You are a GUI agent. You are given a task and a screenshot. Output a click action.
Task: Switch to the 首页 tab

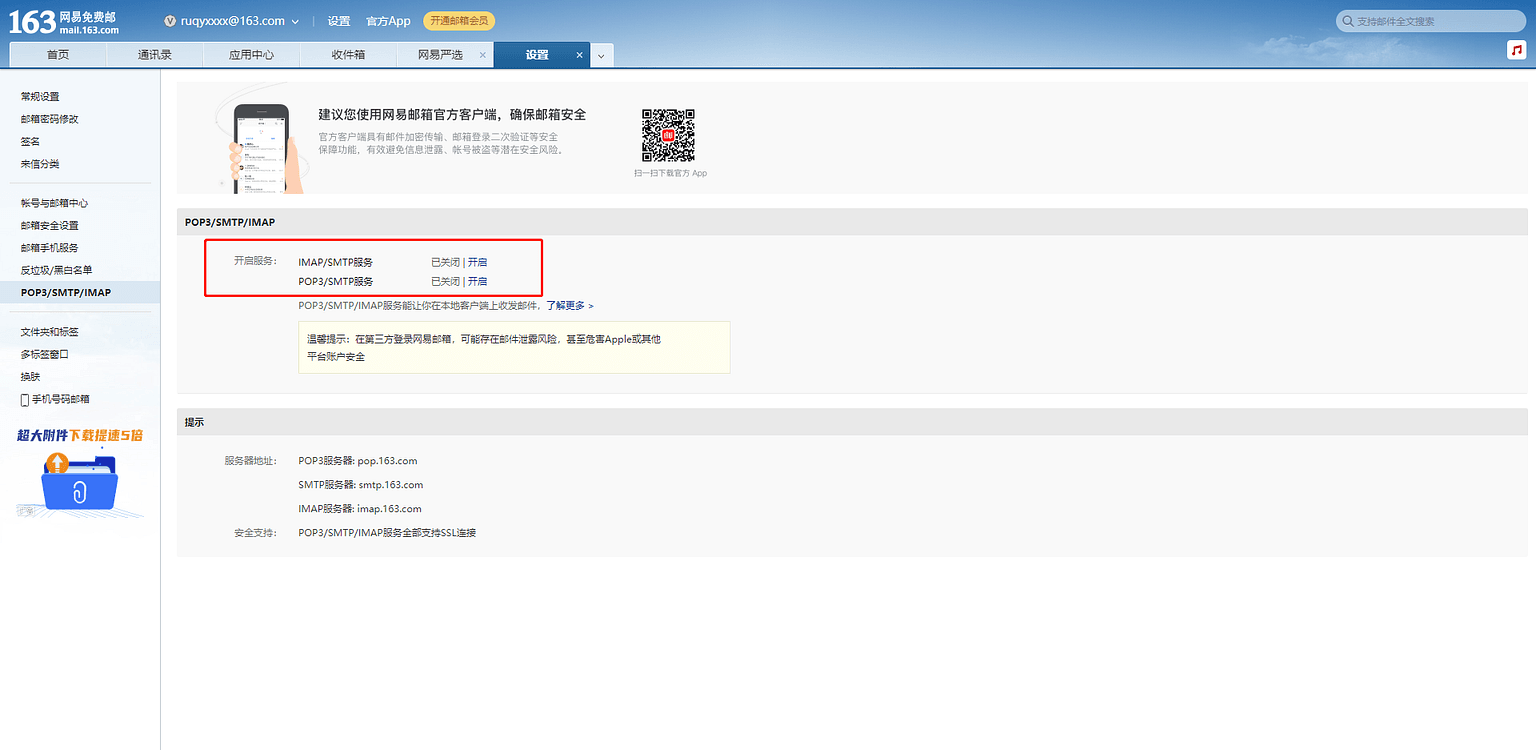[x=58, y=55]
